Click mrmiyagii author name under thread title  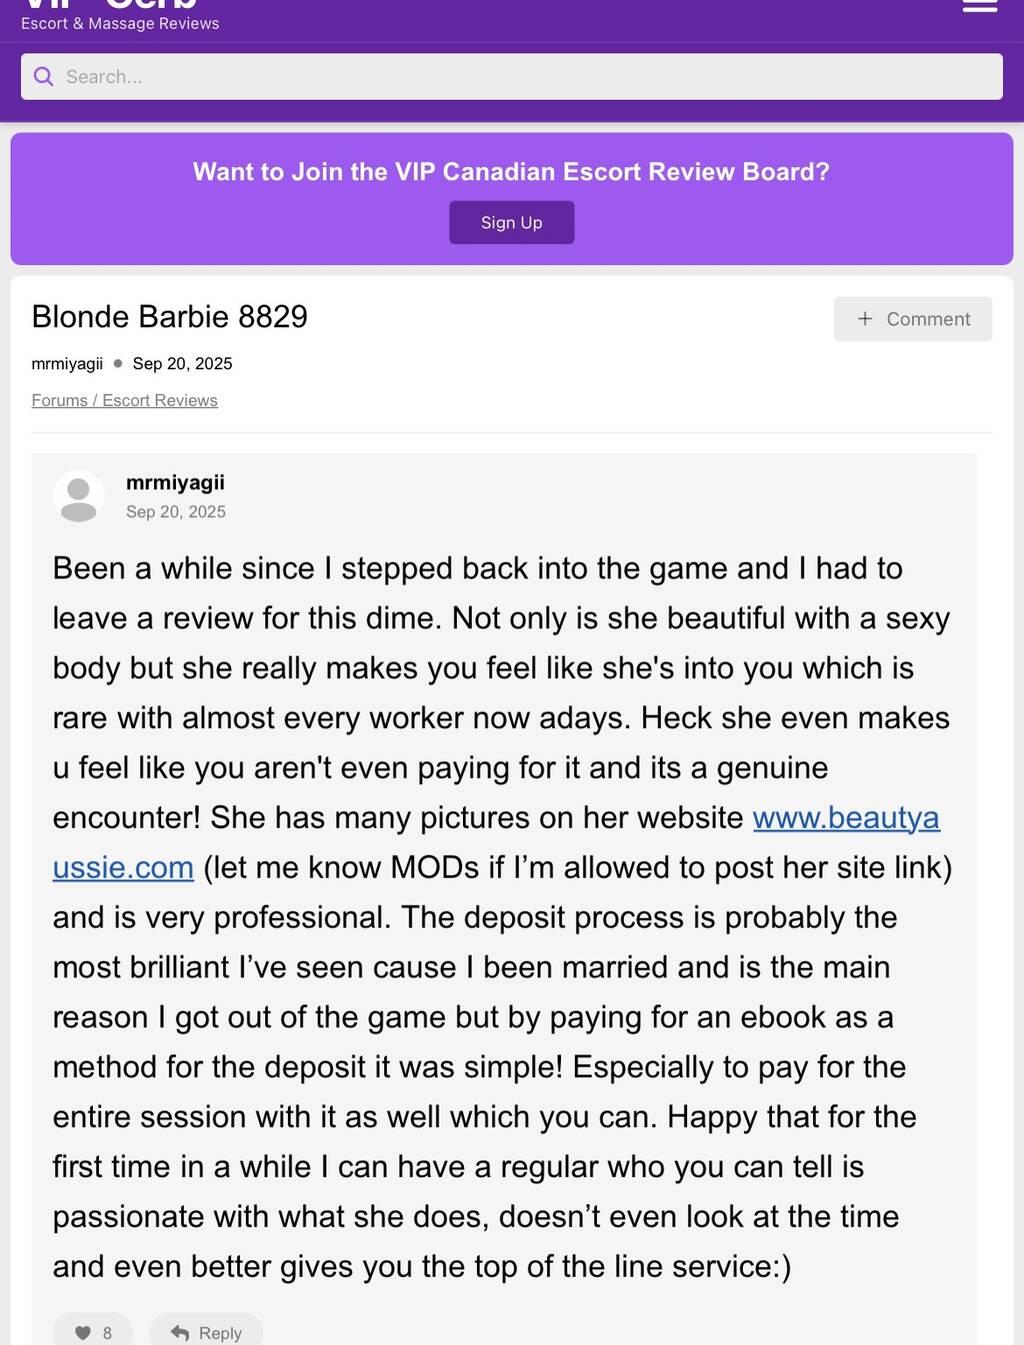point(67,364)
